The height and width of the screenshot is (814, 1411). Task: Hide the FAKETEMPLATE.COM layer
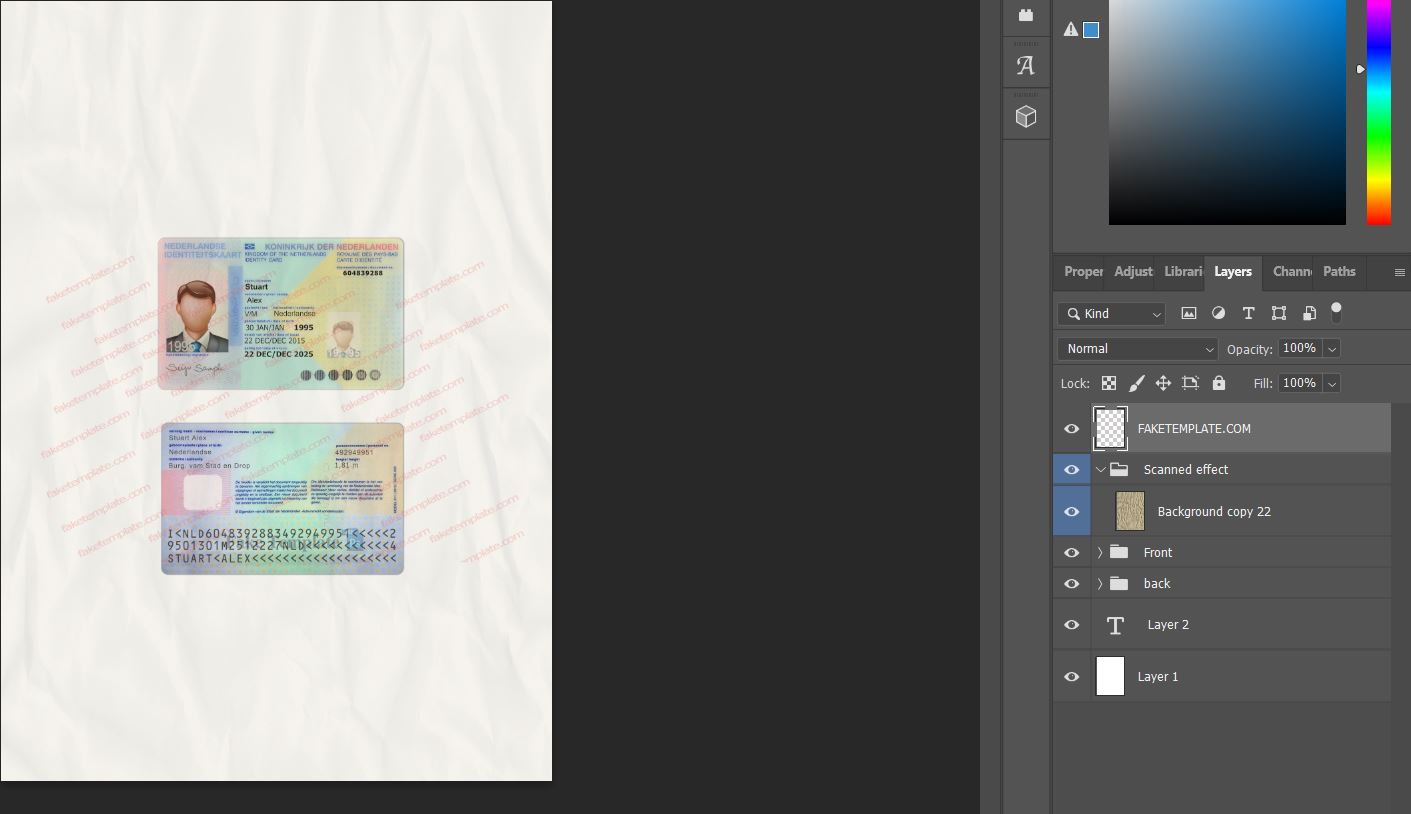tap(1071, 428)
